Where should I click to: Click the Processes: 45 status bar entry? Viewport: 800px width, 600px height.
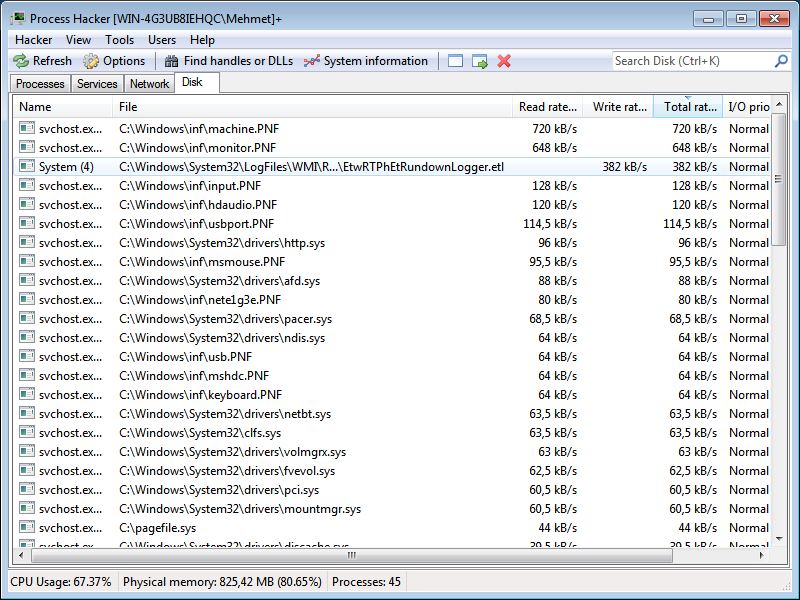coord(366,582)
